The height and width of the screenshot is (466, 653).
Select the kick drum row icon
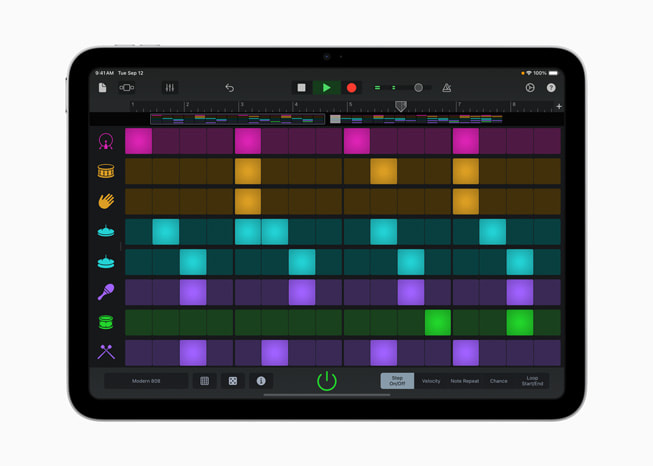106,141
